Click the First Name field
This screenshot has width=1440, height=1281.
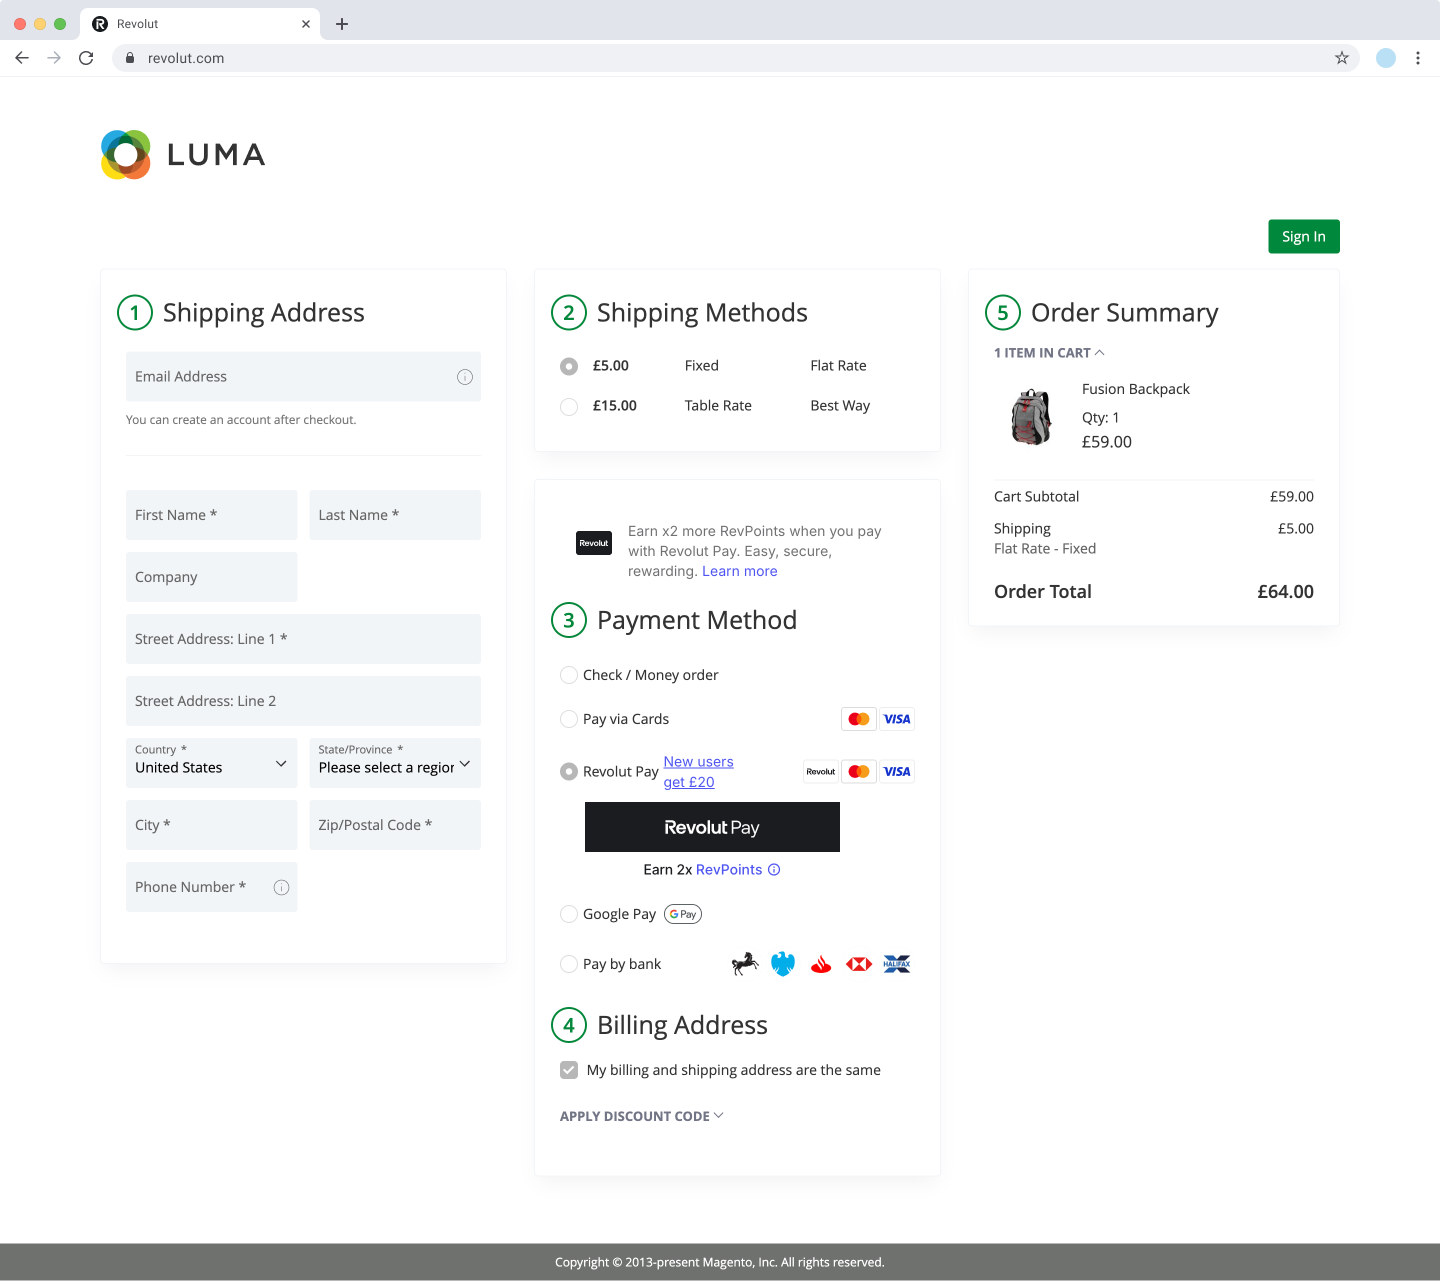[212, 515]
